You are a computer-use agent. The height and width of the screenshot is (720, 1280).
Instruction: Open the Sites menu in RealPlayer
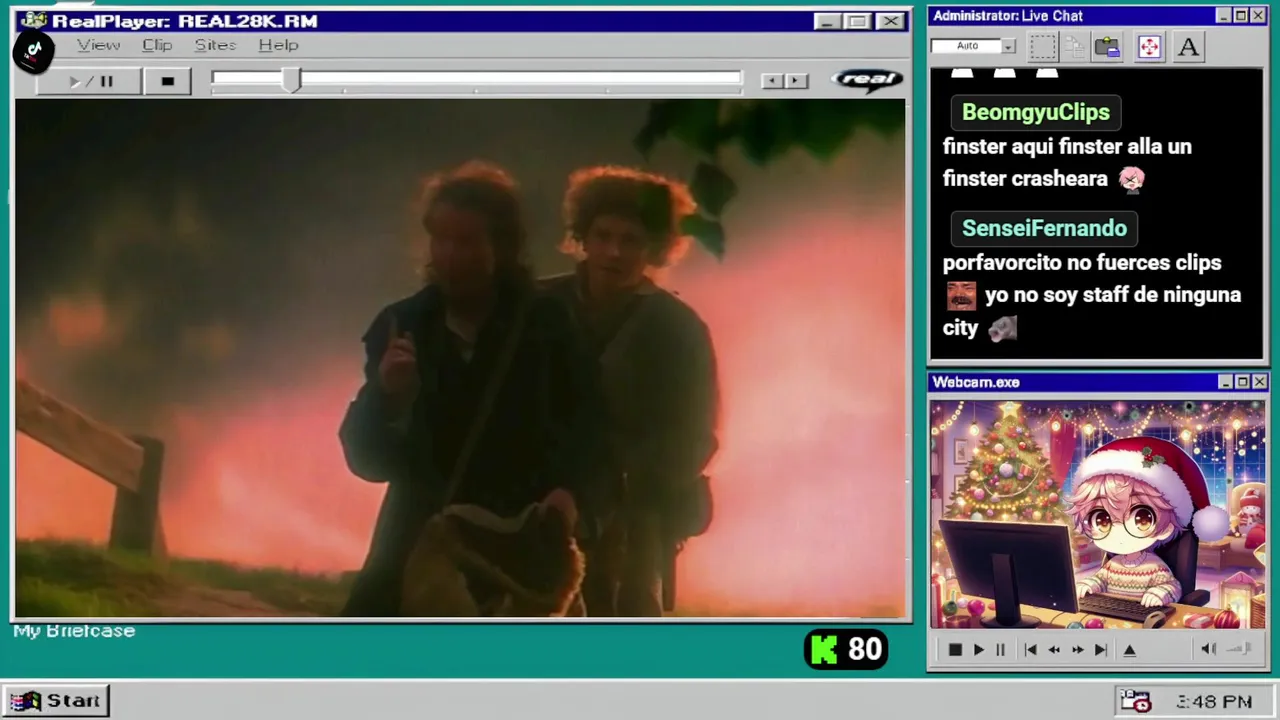click(215, 45)
